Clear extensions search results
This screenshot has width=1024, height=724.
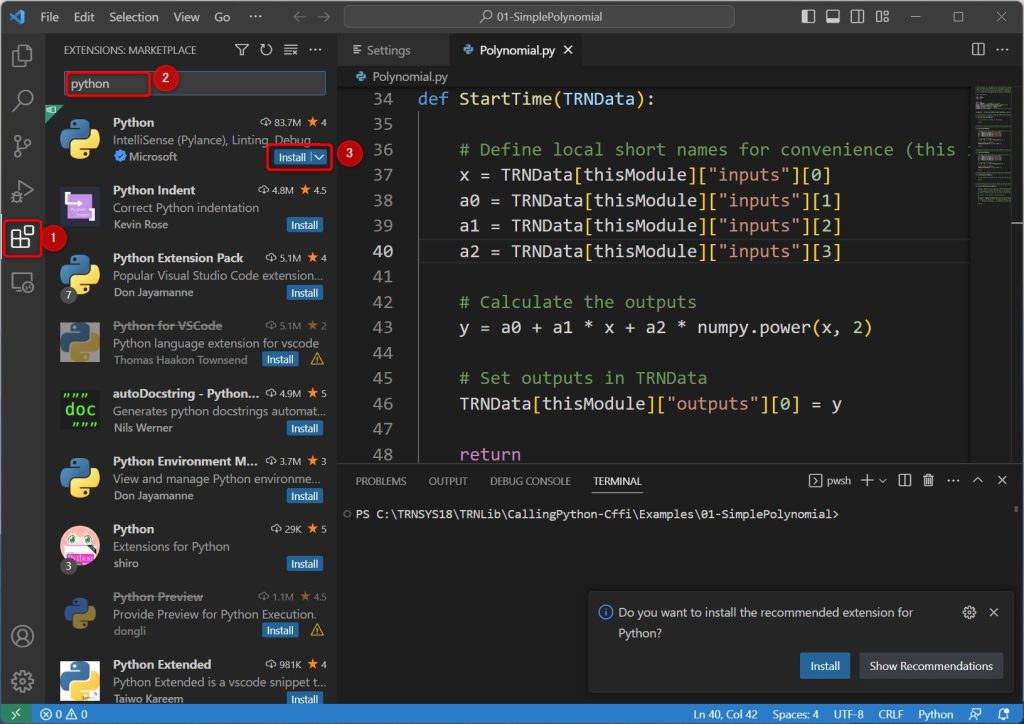coord(291,50)
